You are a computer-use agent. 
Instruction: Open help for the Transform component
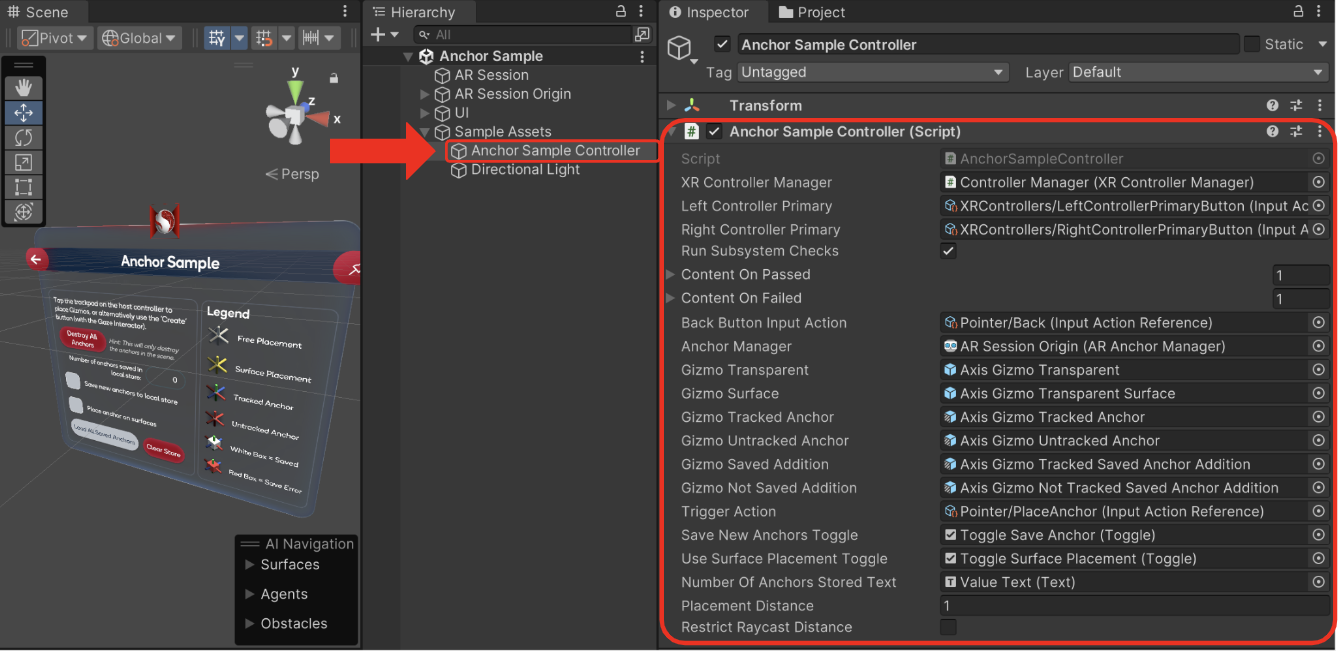[x=1272, y=105]
